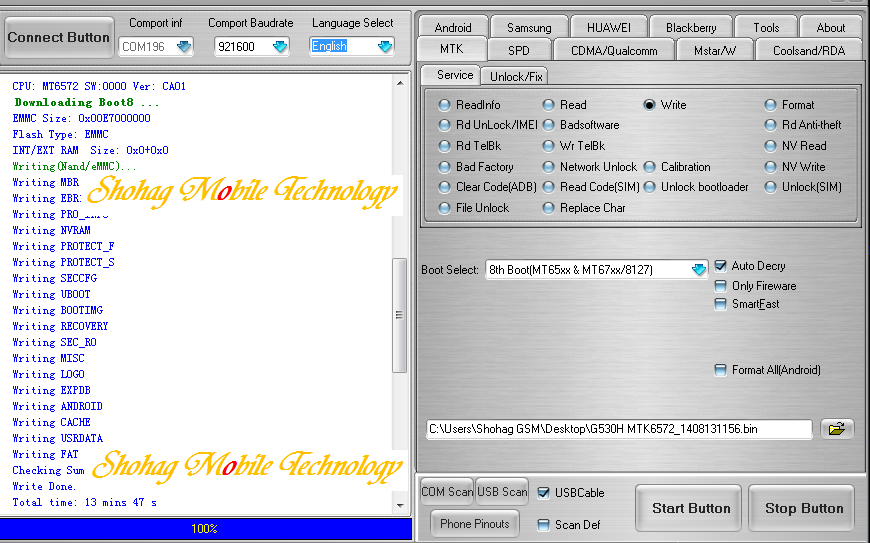Click the Stop Button
870x543 pixels.
pos(804,508)
